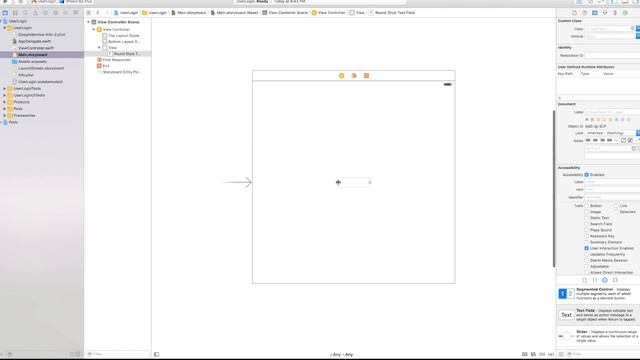Click the Exit dock icon on canvas

(x=367, y=76)
